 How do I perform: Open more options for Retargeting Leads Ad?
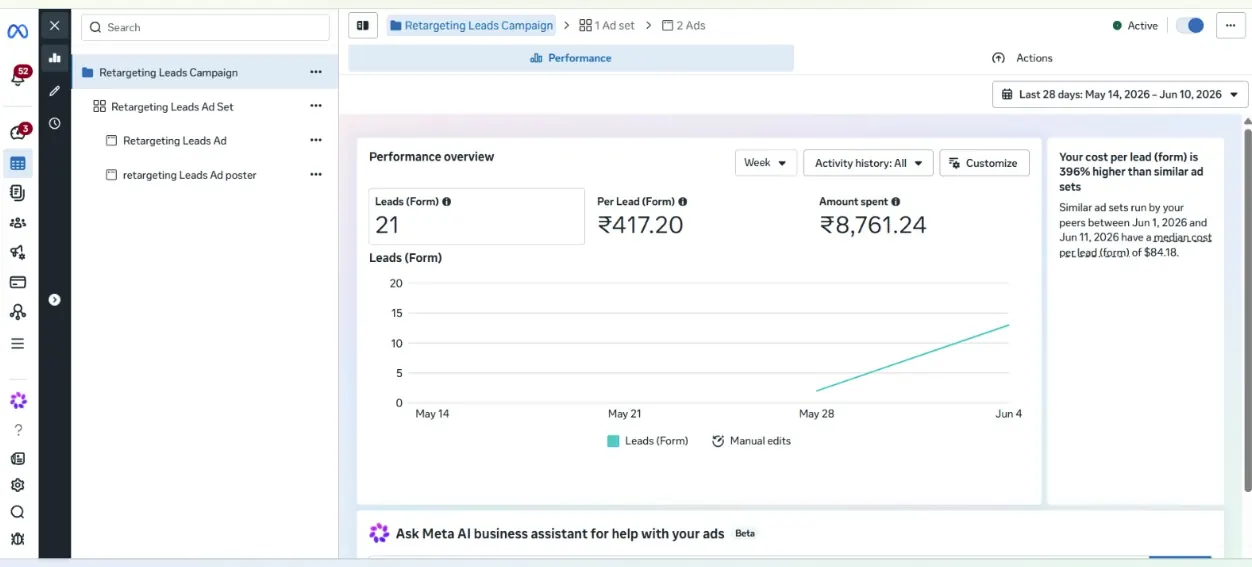(x=316, y=141)
